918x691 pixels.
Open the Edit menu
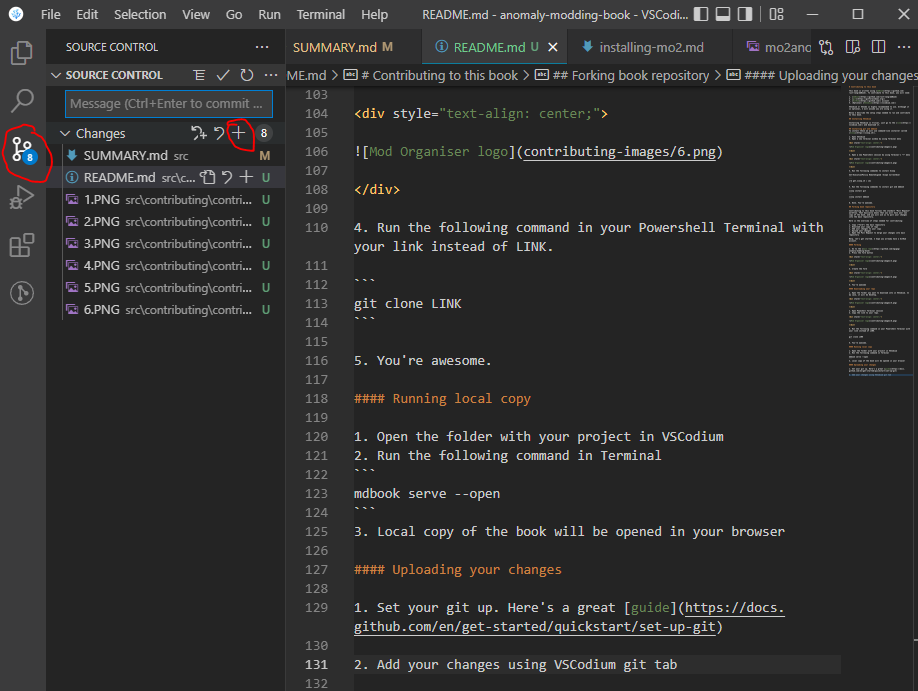click(x=87, y=14)
